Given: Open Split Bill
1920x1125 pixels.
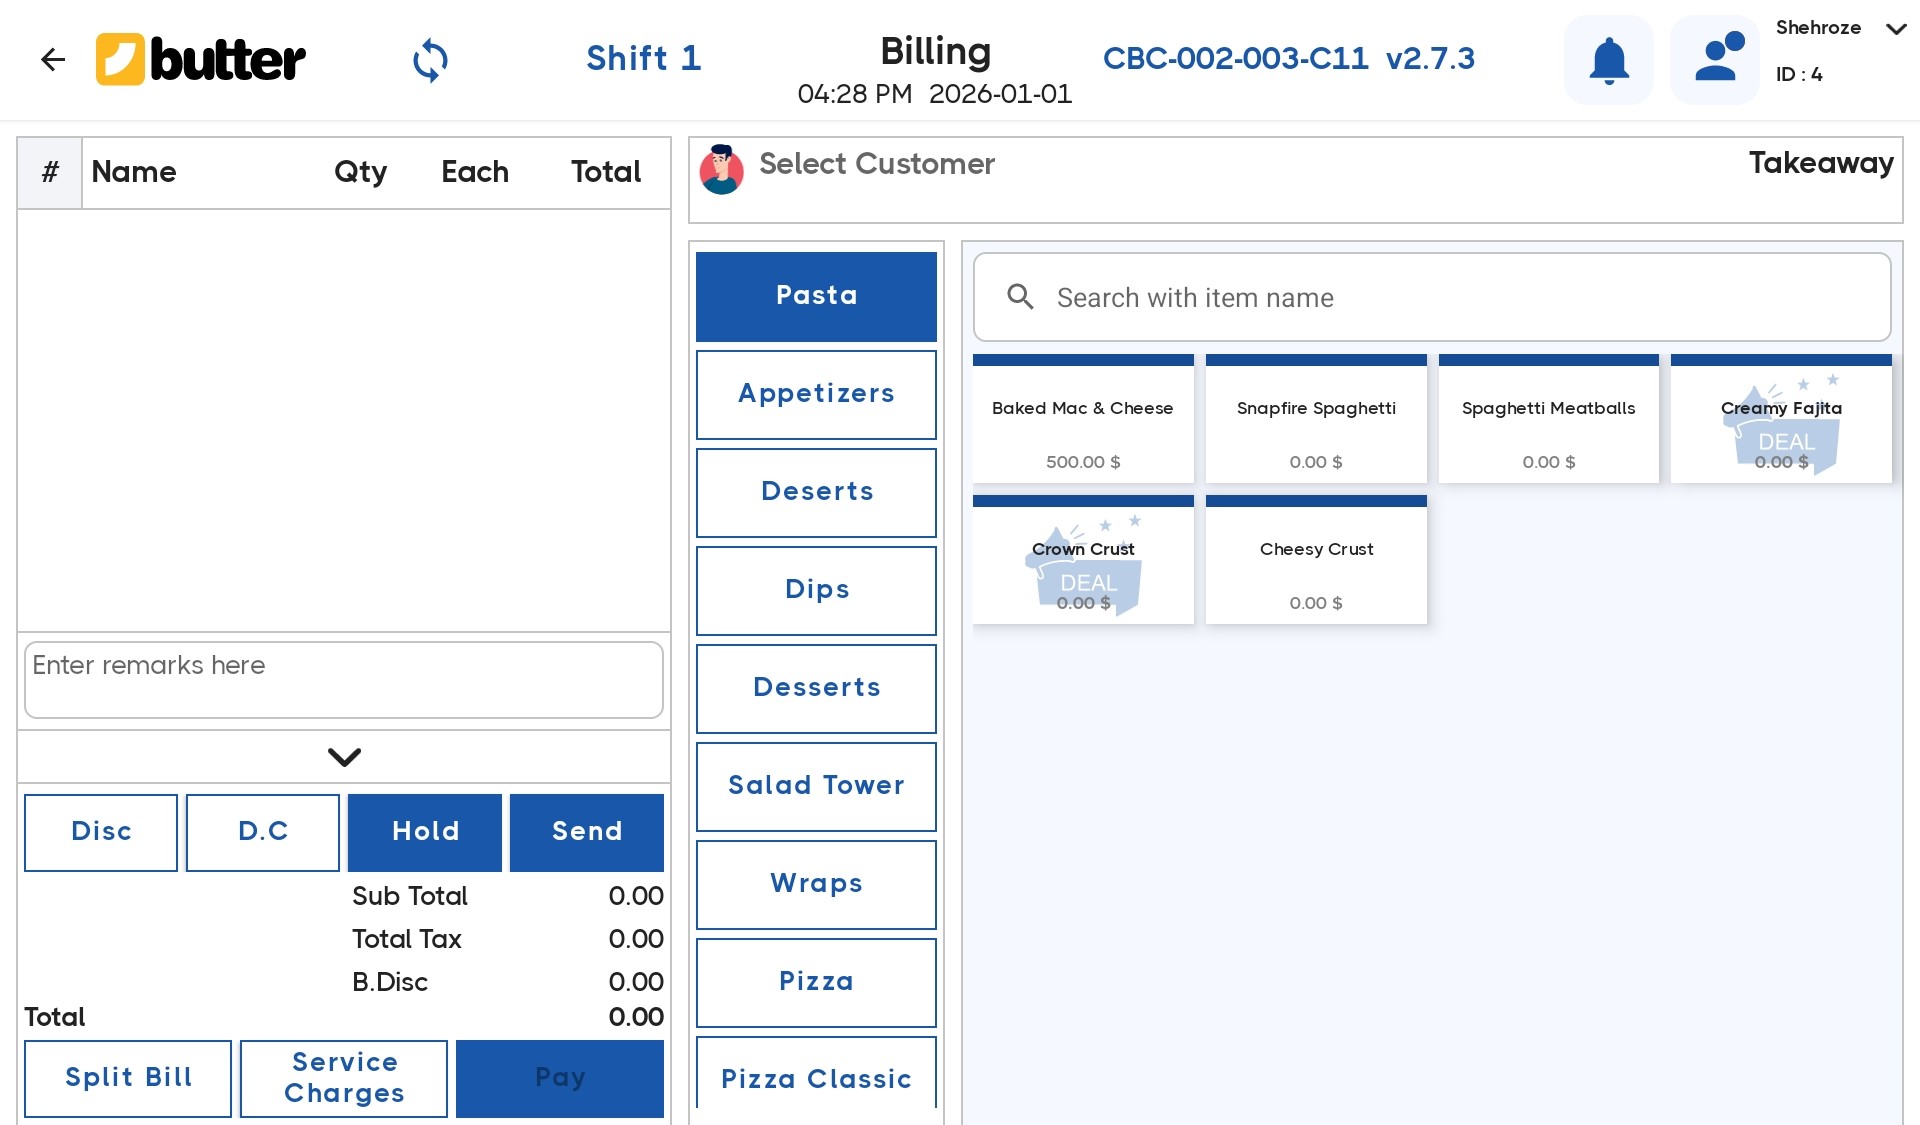Looking at the screenshot, I should (127, 1078).
